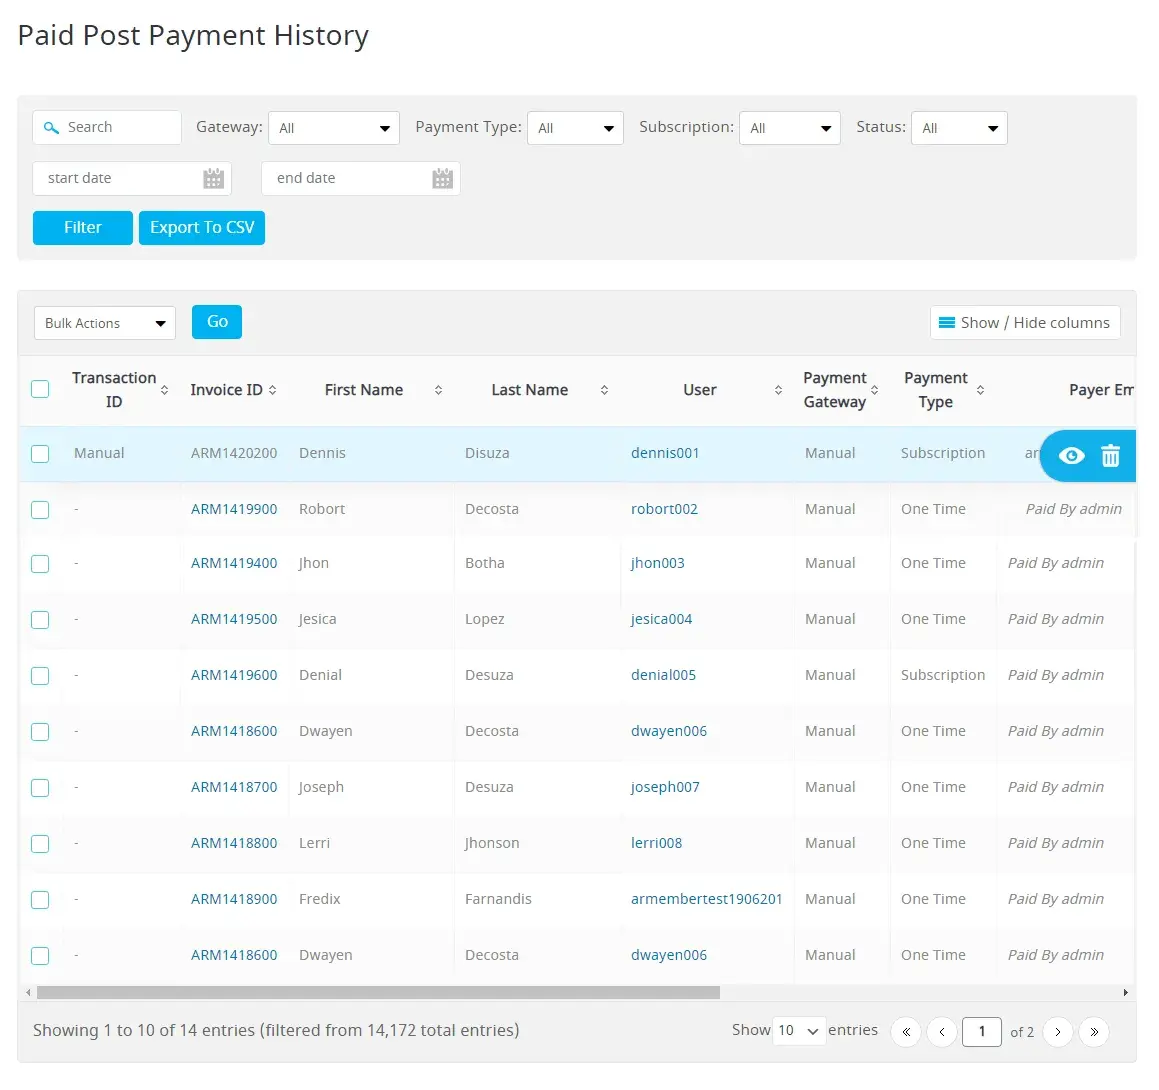The height and width of the screenshot is (1090, 1159).
Task: Expand the Gateway filter dropdown
Action: (x=334, y=128)
